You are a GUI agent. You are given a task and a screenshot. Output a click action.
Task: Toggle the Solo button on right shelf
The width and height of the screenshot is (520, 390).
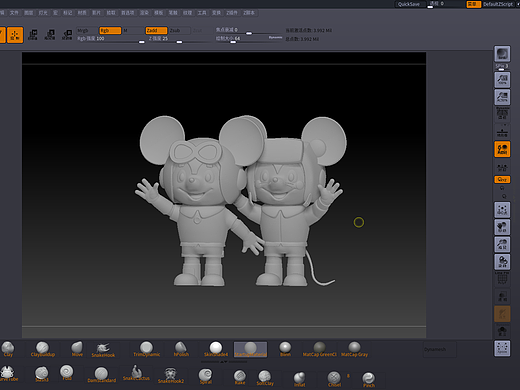tap(502, 331)
